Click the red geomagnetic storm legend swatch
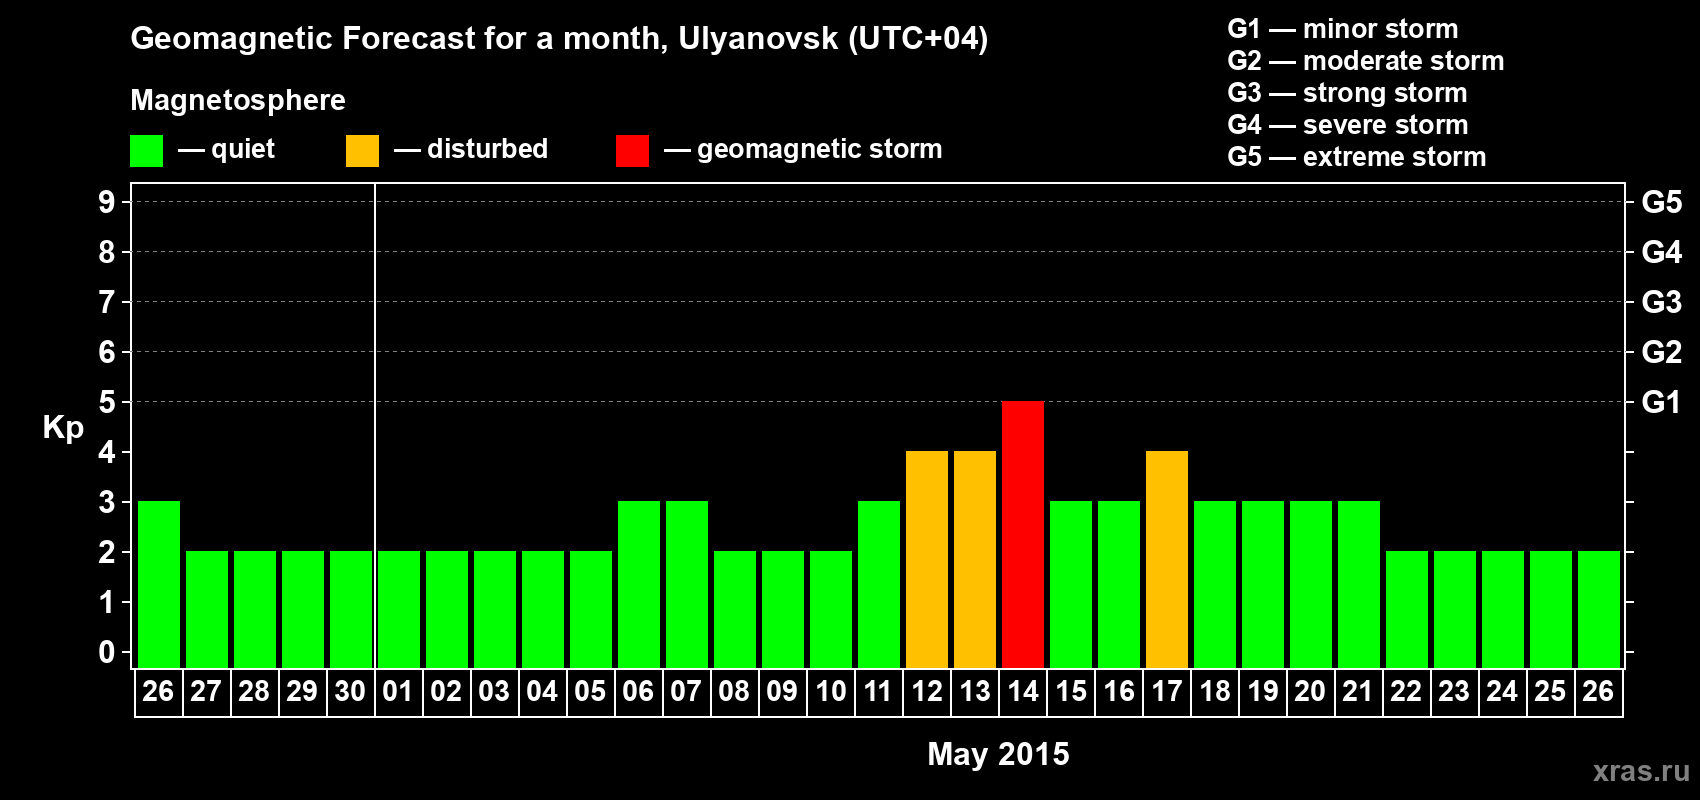Screen dimensions: 1700x800 (633, 151)
